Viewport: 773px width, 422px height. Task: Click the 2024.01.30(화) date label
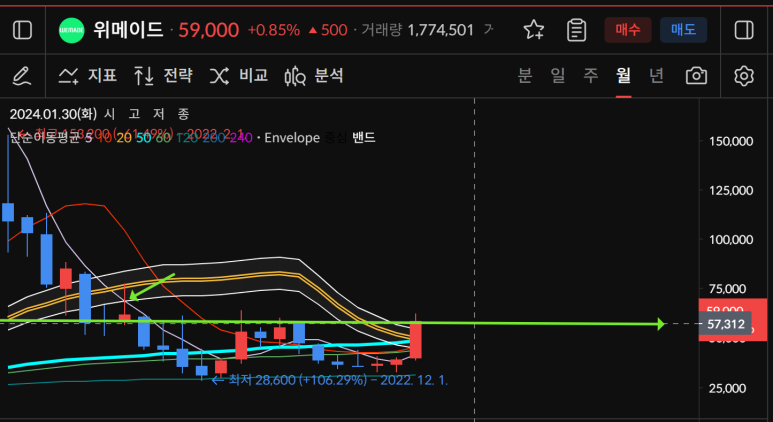51,114
